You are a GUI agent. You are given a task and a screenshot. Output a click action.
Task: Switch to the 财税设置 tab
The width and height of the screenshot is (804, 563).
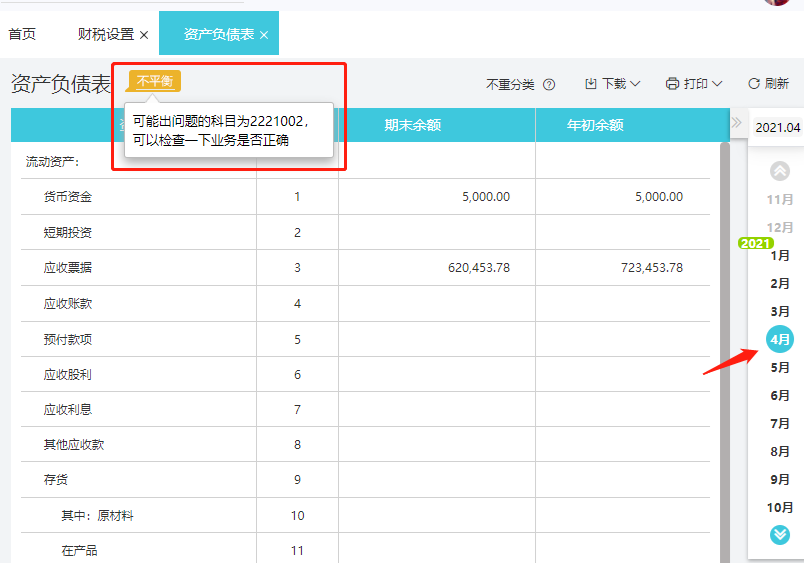[106, 34]
